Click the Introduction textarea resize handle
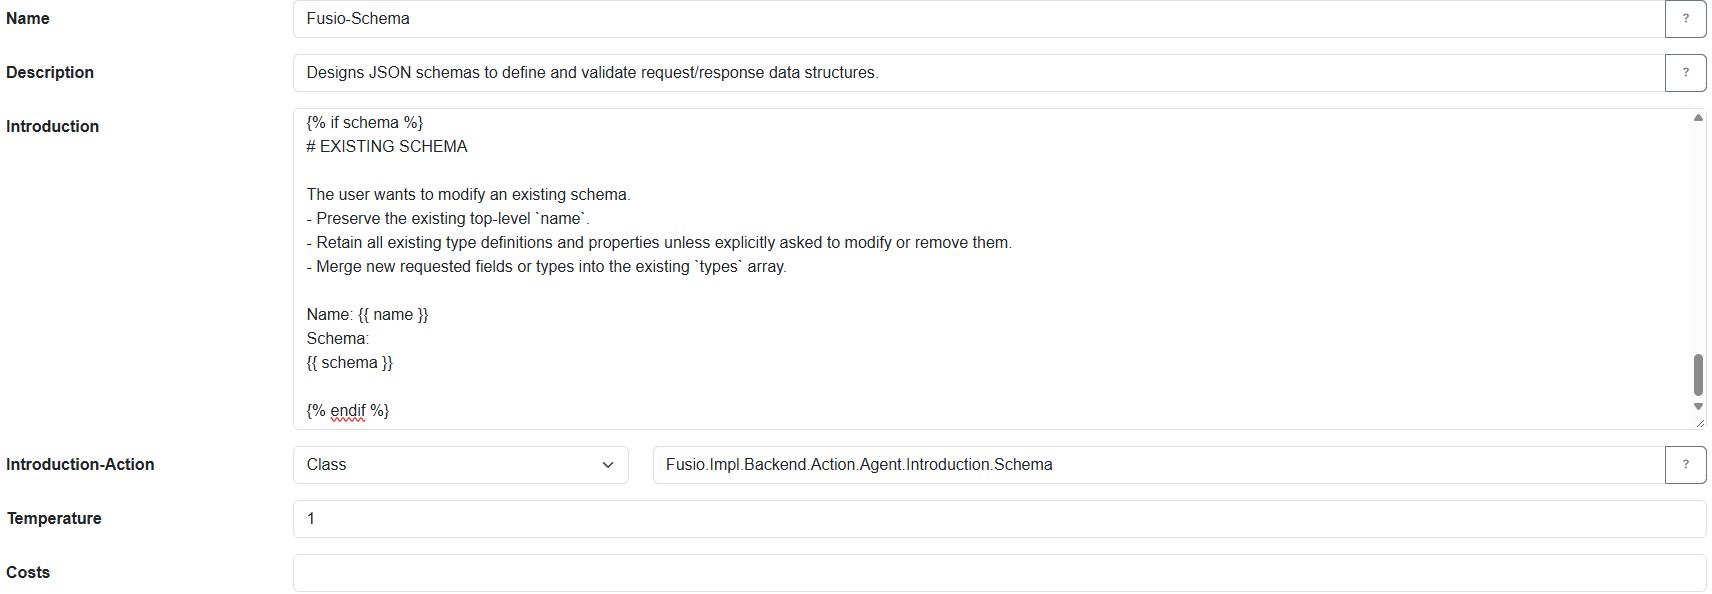1712x594 pixels. tap(1699, 423)
